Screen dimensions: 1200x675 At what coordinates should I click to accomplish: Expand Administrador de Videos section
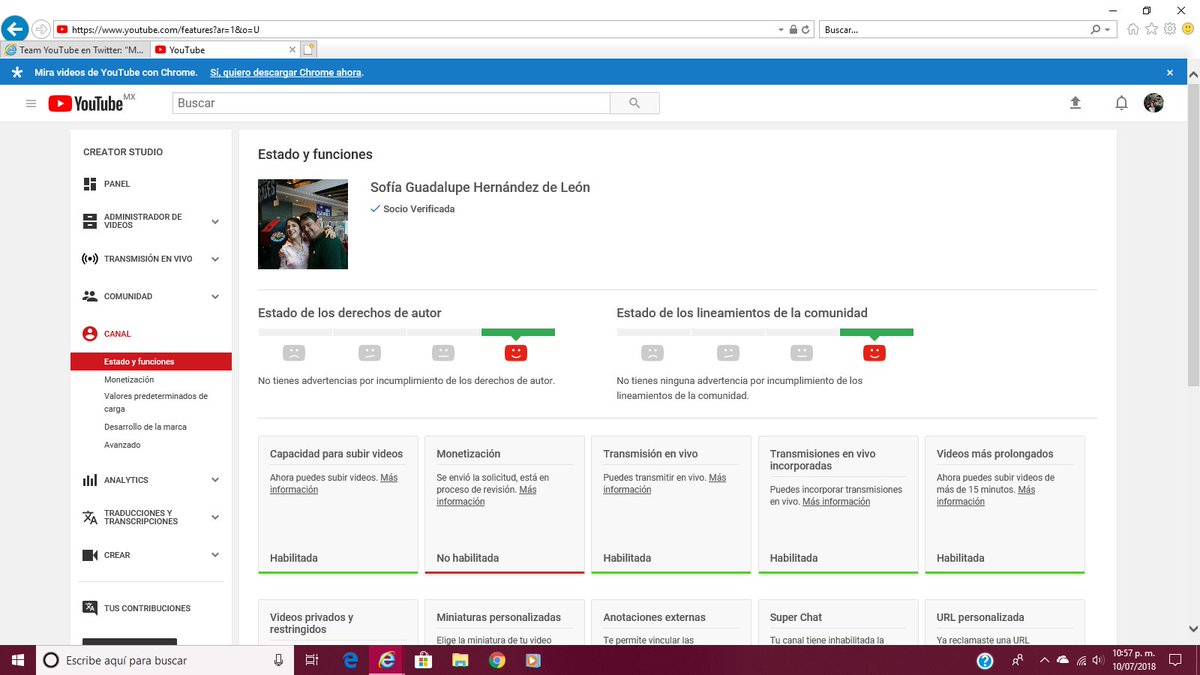point(215,221)
